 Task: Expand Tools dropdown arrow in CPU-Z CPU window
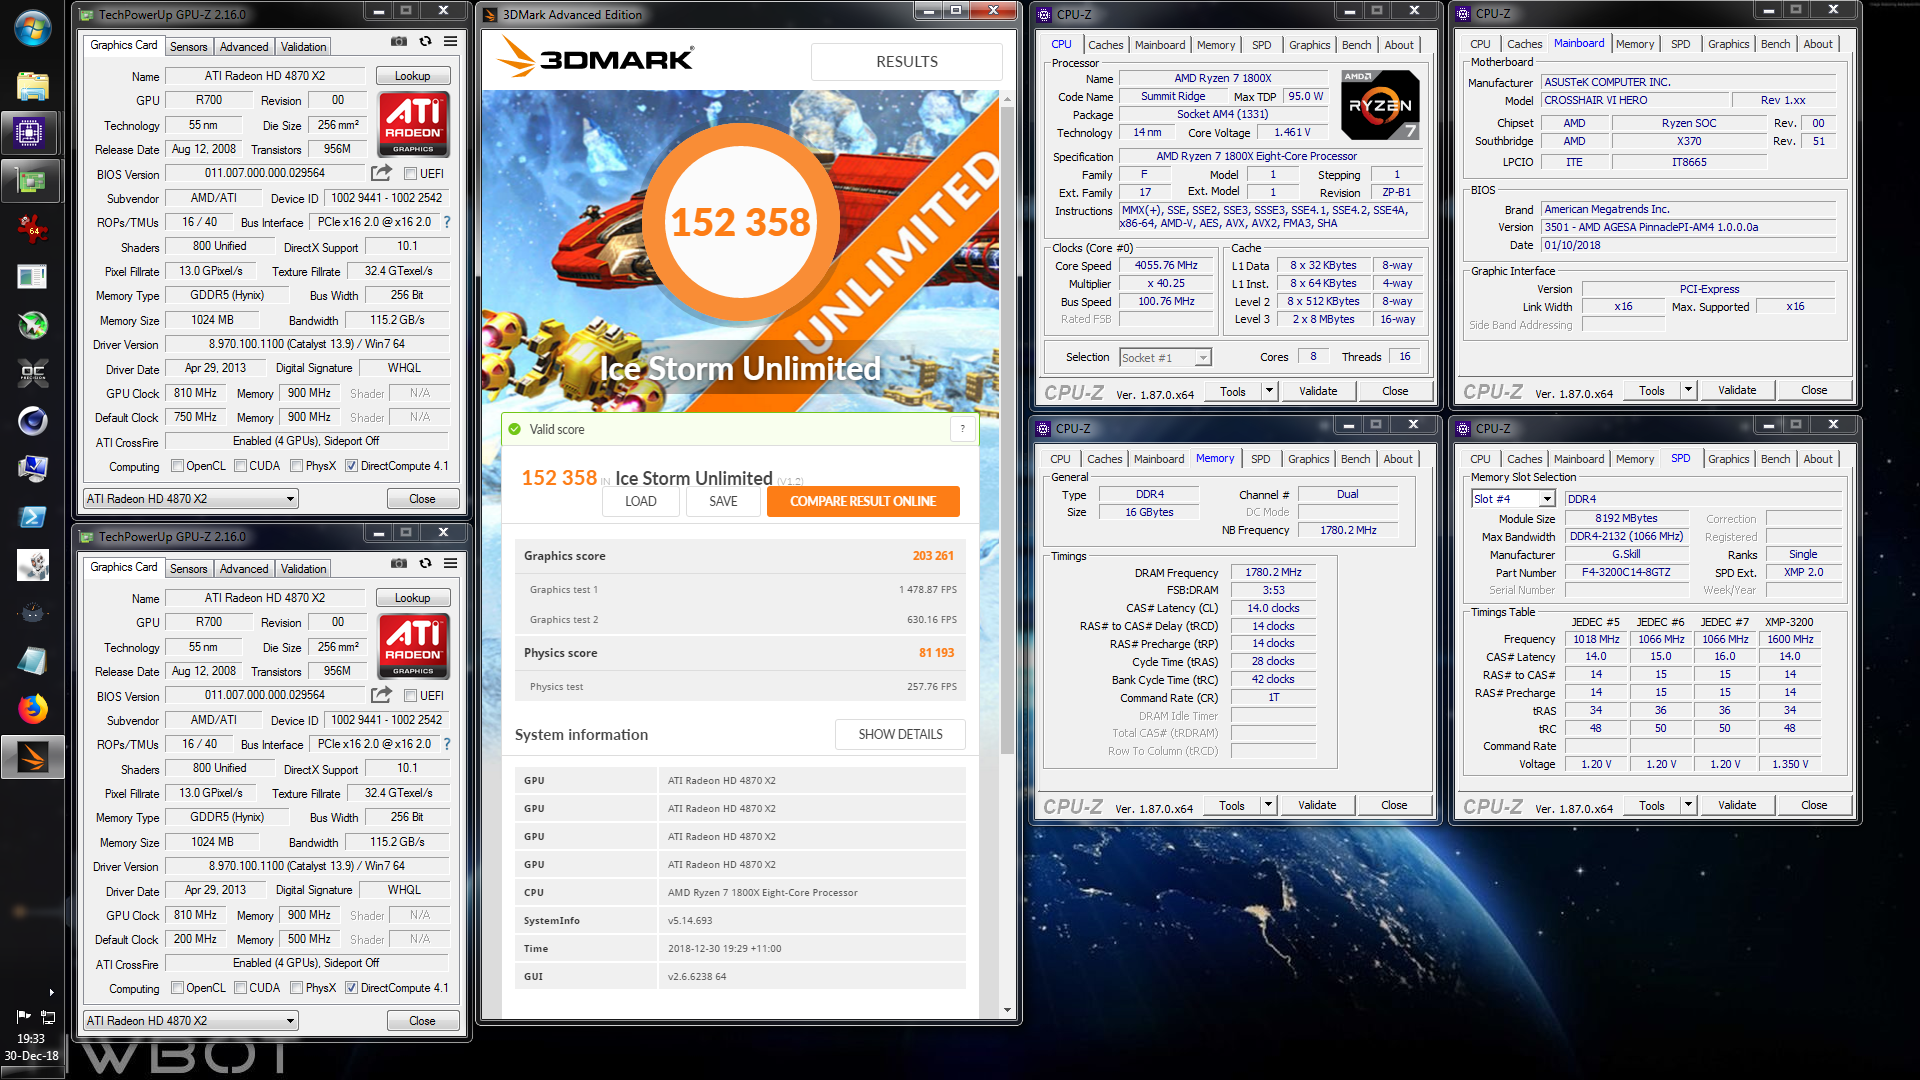pyautogui.click(x=1269, y=391)
